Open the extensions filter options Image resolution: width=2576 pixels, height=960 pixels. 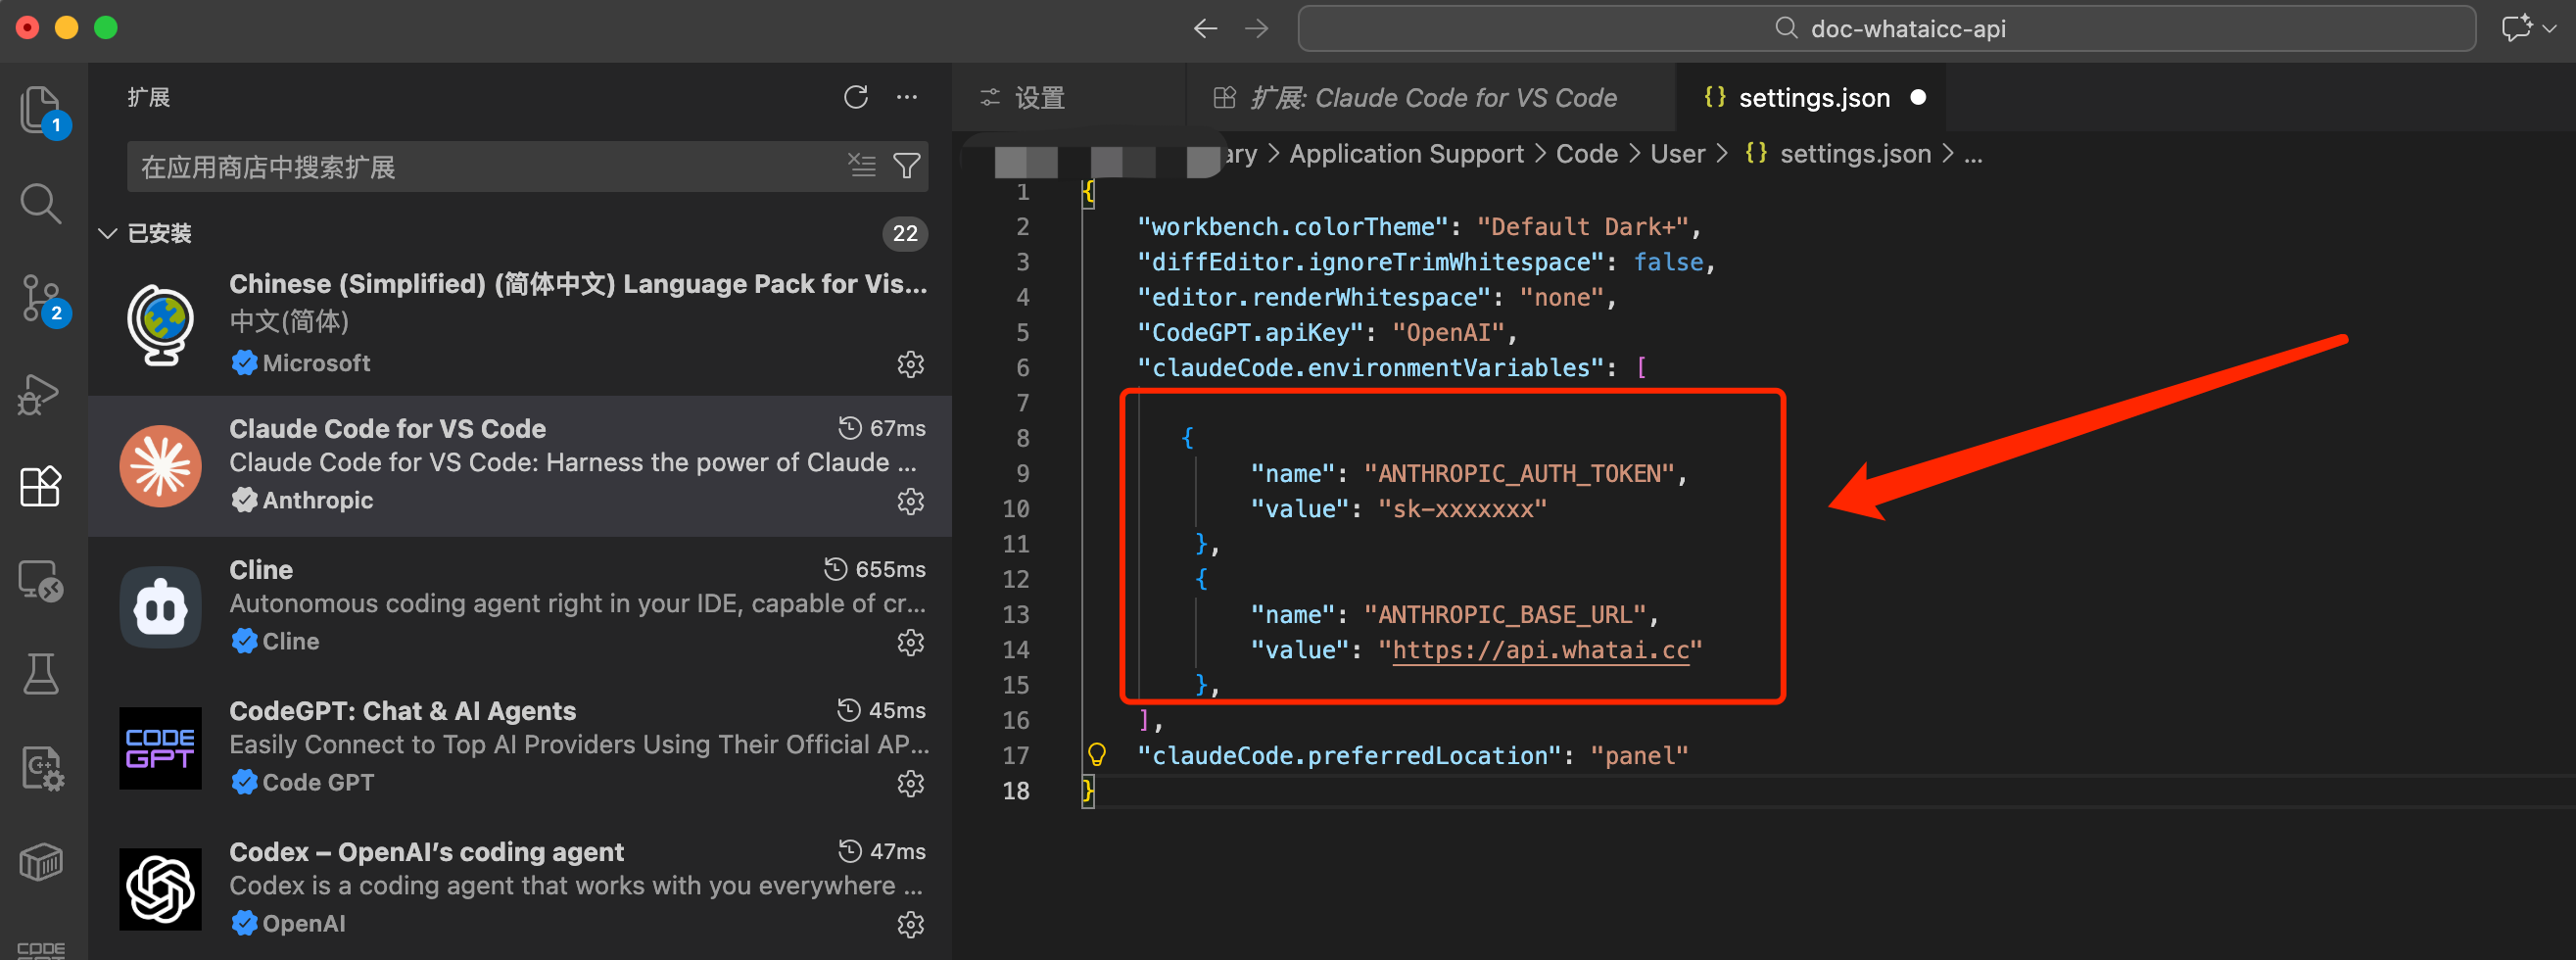906,165
